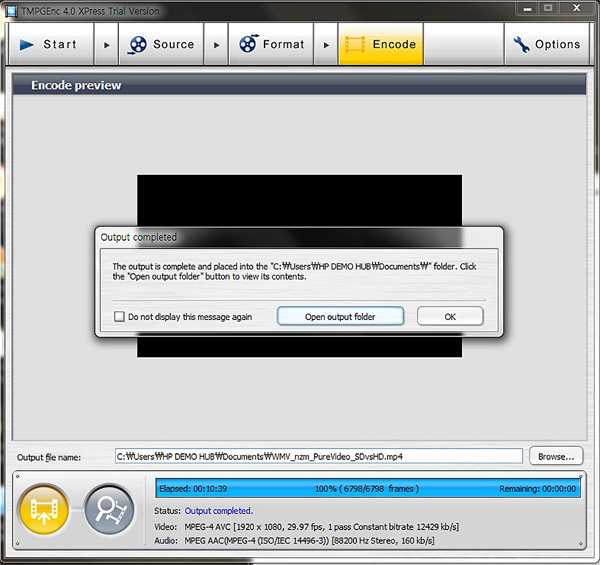
Task: Close the TMPGEnc window
Action: 577,8
